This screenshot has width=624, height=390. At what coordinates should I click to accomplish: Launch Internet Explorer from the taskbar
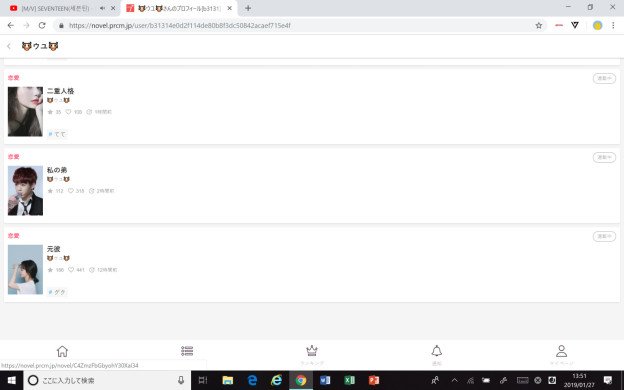277,380
